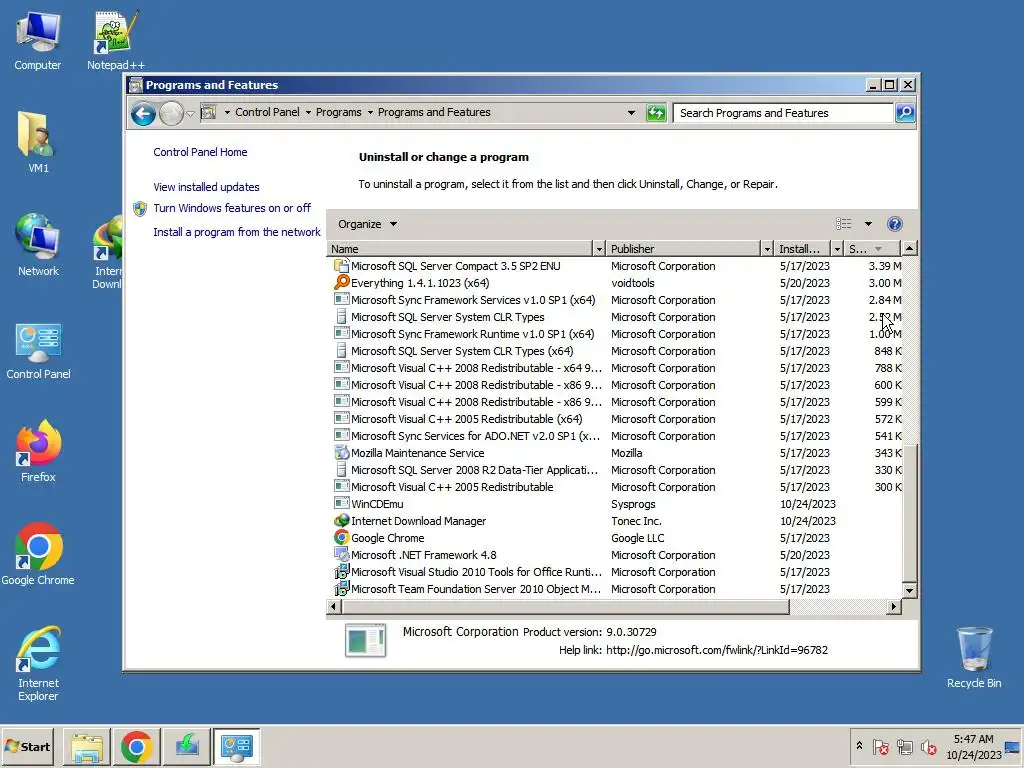The width and height of the screenshot is (1024, 768).
Task: Sort by the Publisher column header
Action: pyautogui.click(x=684, y=249)
